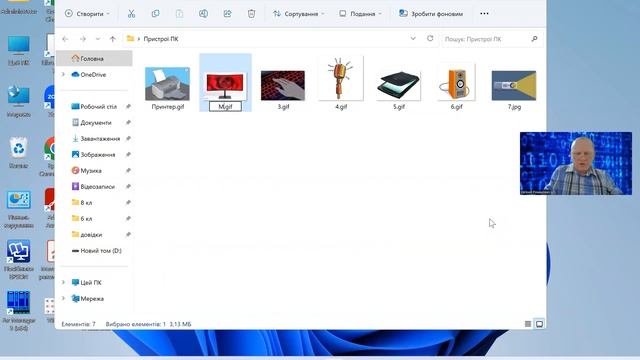The image size is (640, 360).
Task: Click the Cut scissors icon
Action: click(131, 13)
